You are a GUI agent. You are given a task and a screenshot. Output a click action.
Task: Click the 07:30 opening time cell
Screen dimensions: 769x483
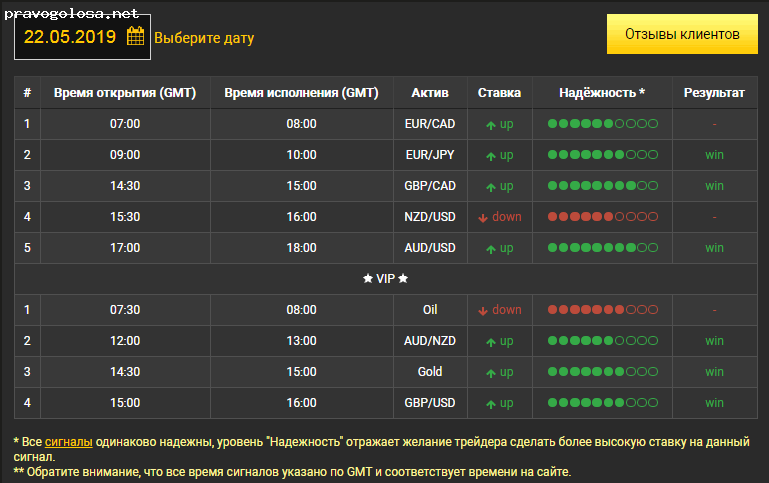125,309
